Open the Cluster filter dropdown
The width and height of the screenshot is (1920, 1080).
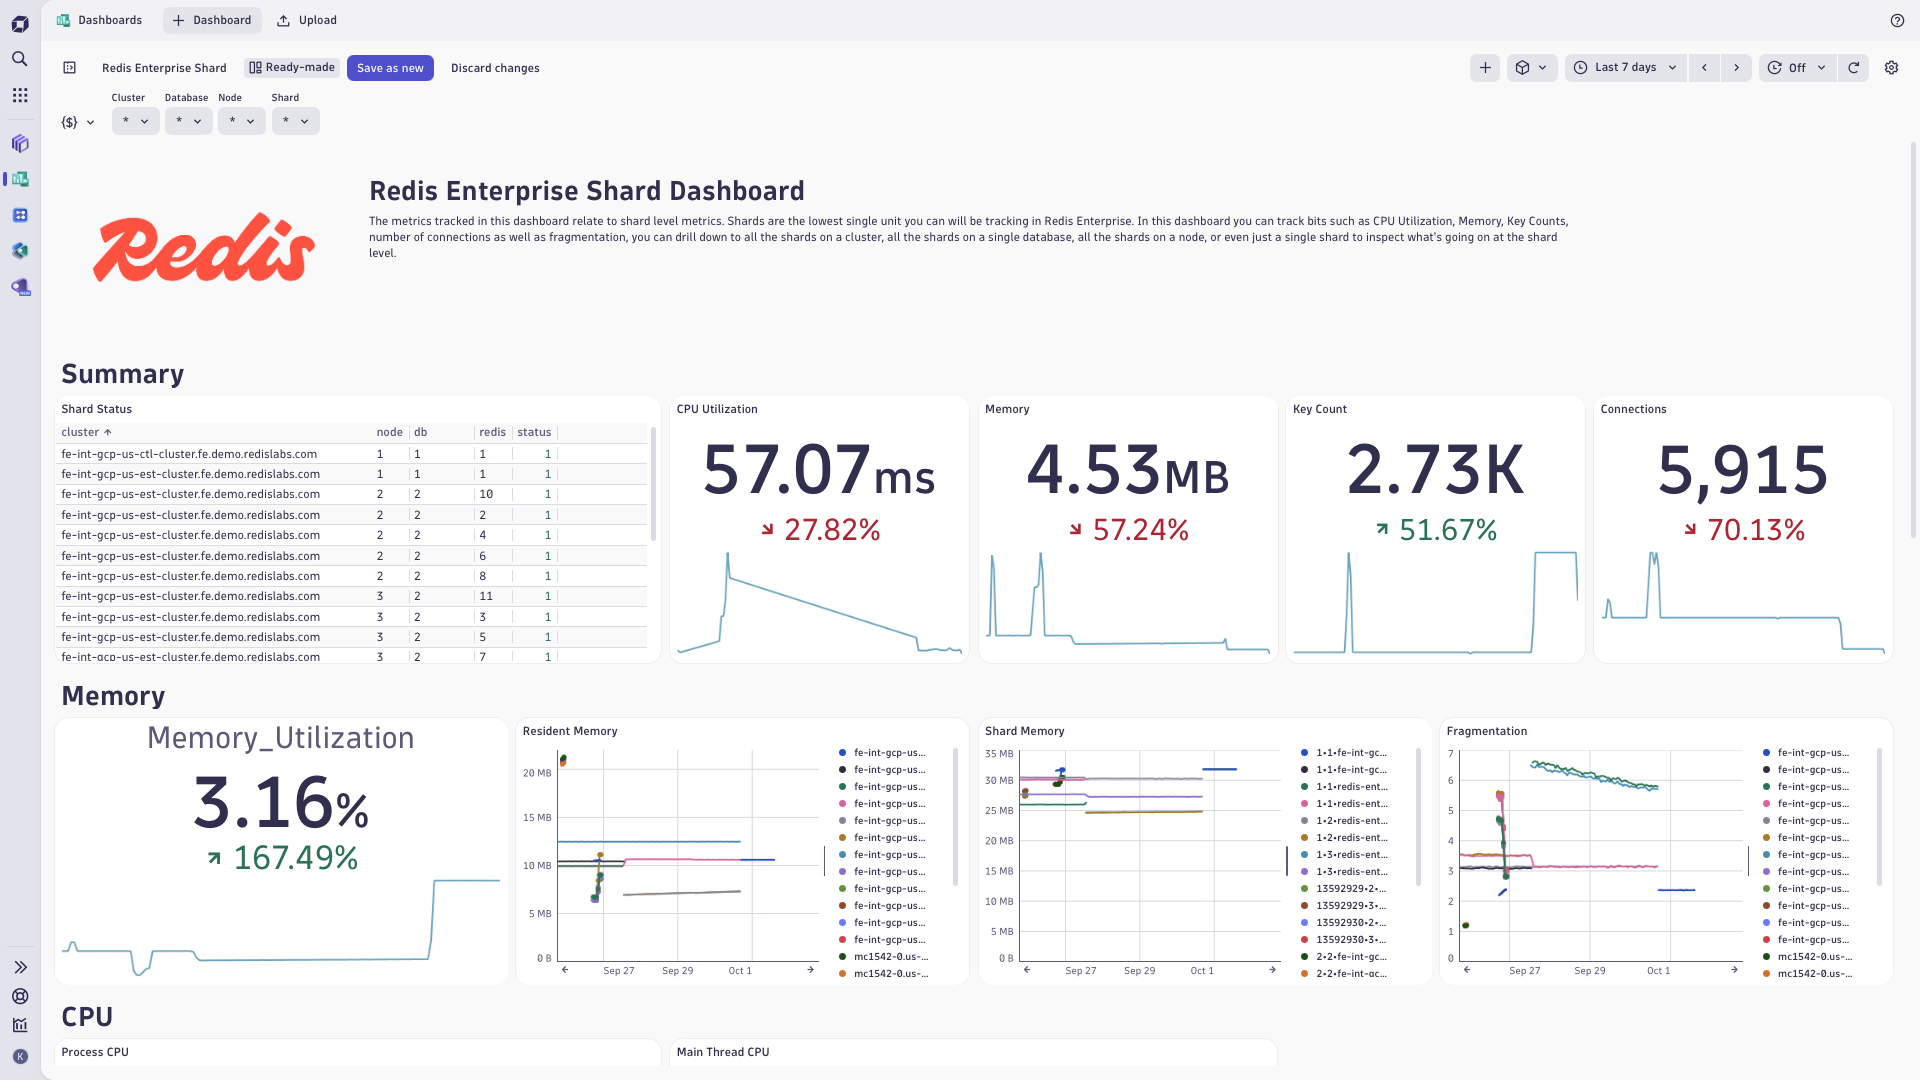[x=135, y=121]
